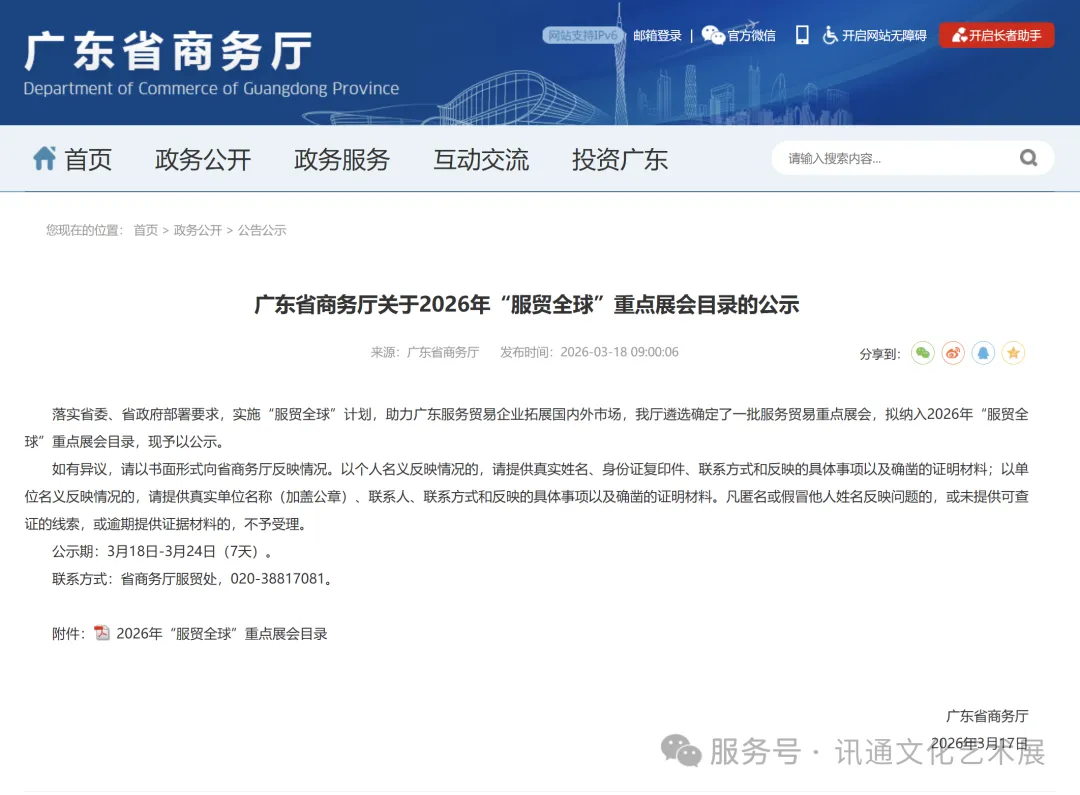
Task: Click the 分享到 label
Action: click(880, 354)
